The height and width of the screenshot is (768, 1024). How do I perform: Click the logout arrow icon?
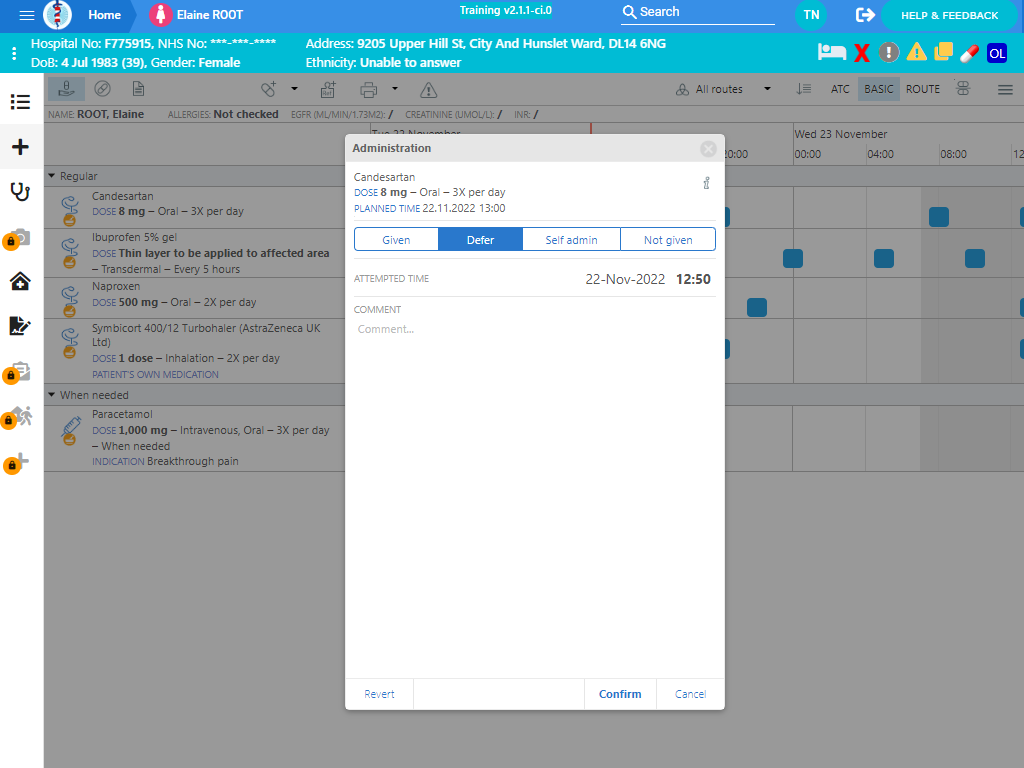point(865,15)
